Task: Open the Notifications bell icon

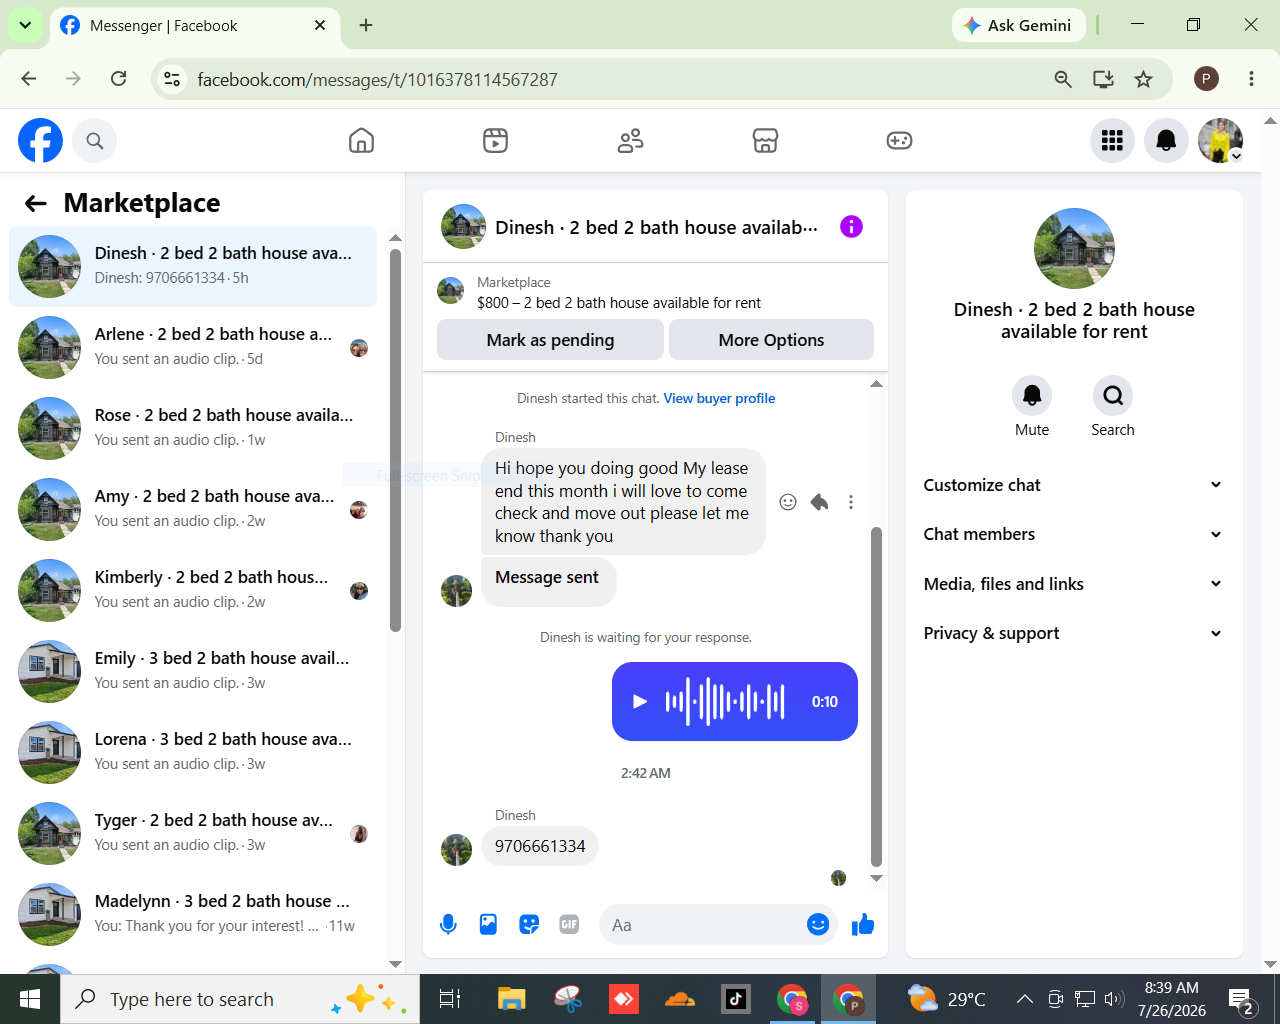Action: tap(1166, 141)
